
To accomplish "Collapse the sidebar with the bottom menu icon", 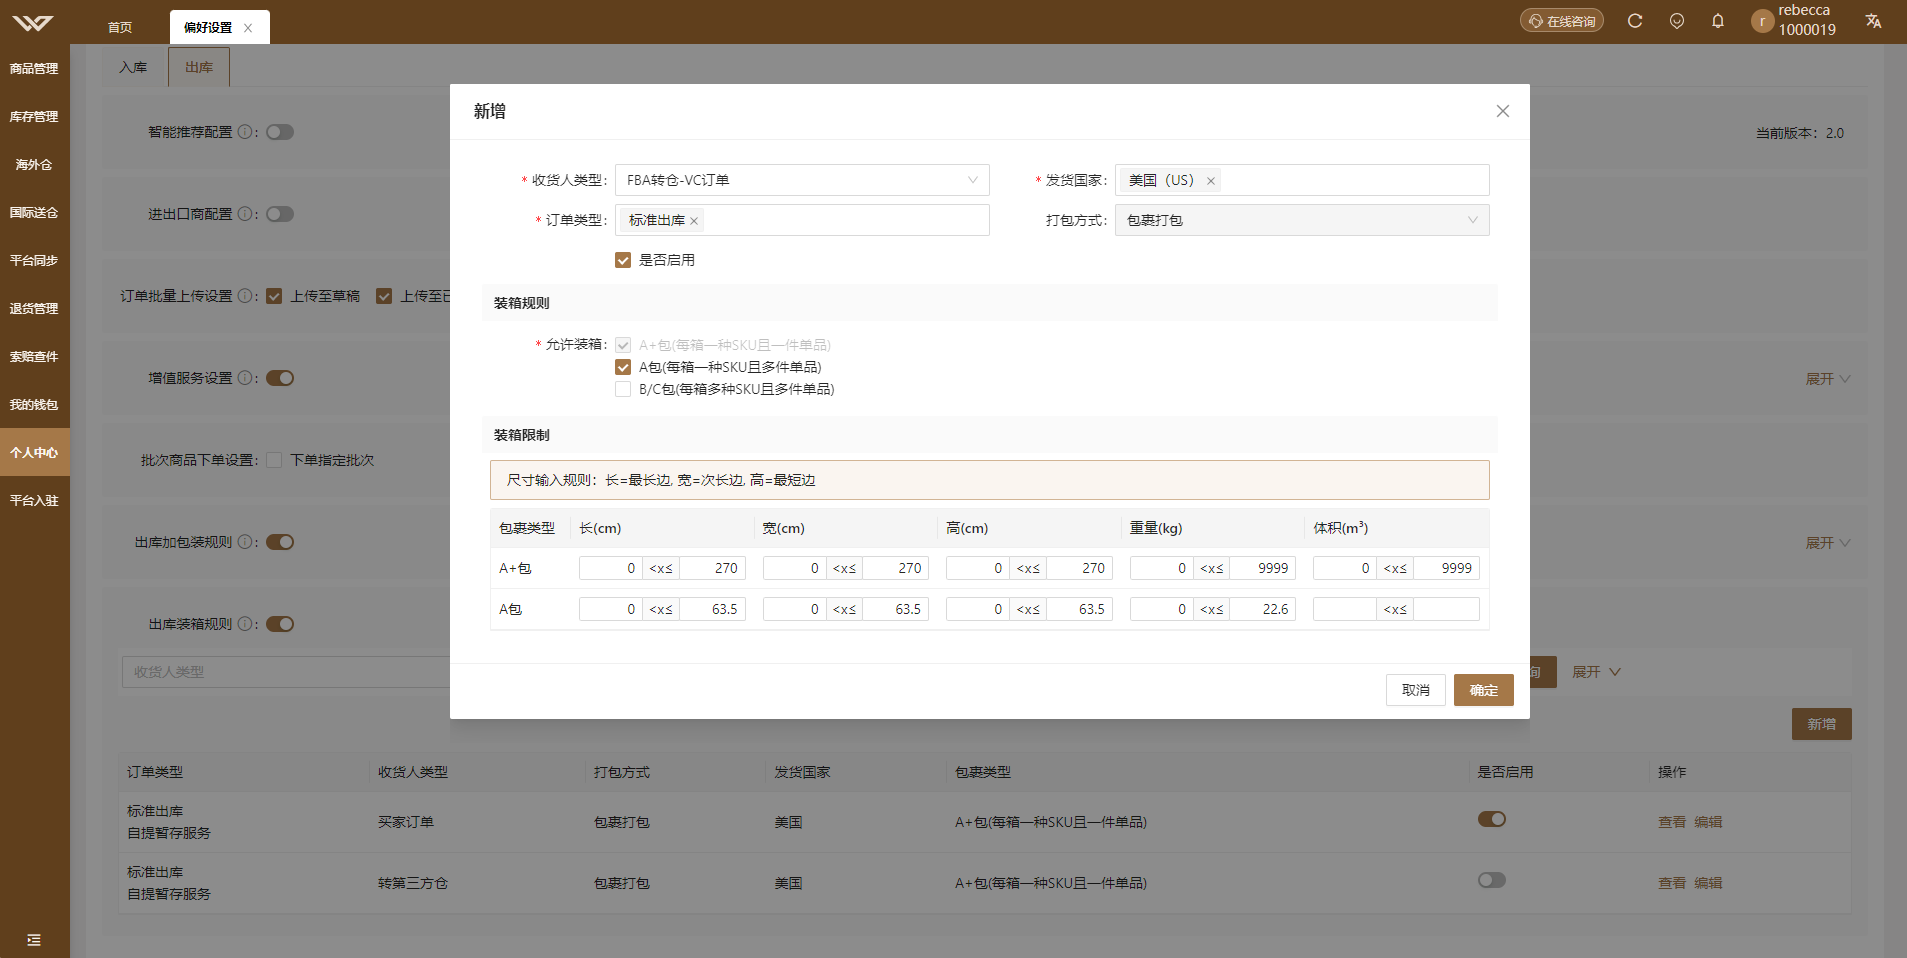I will click(x=34, y=940).
